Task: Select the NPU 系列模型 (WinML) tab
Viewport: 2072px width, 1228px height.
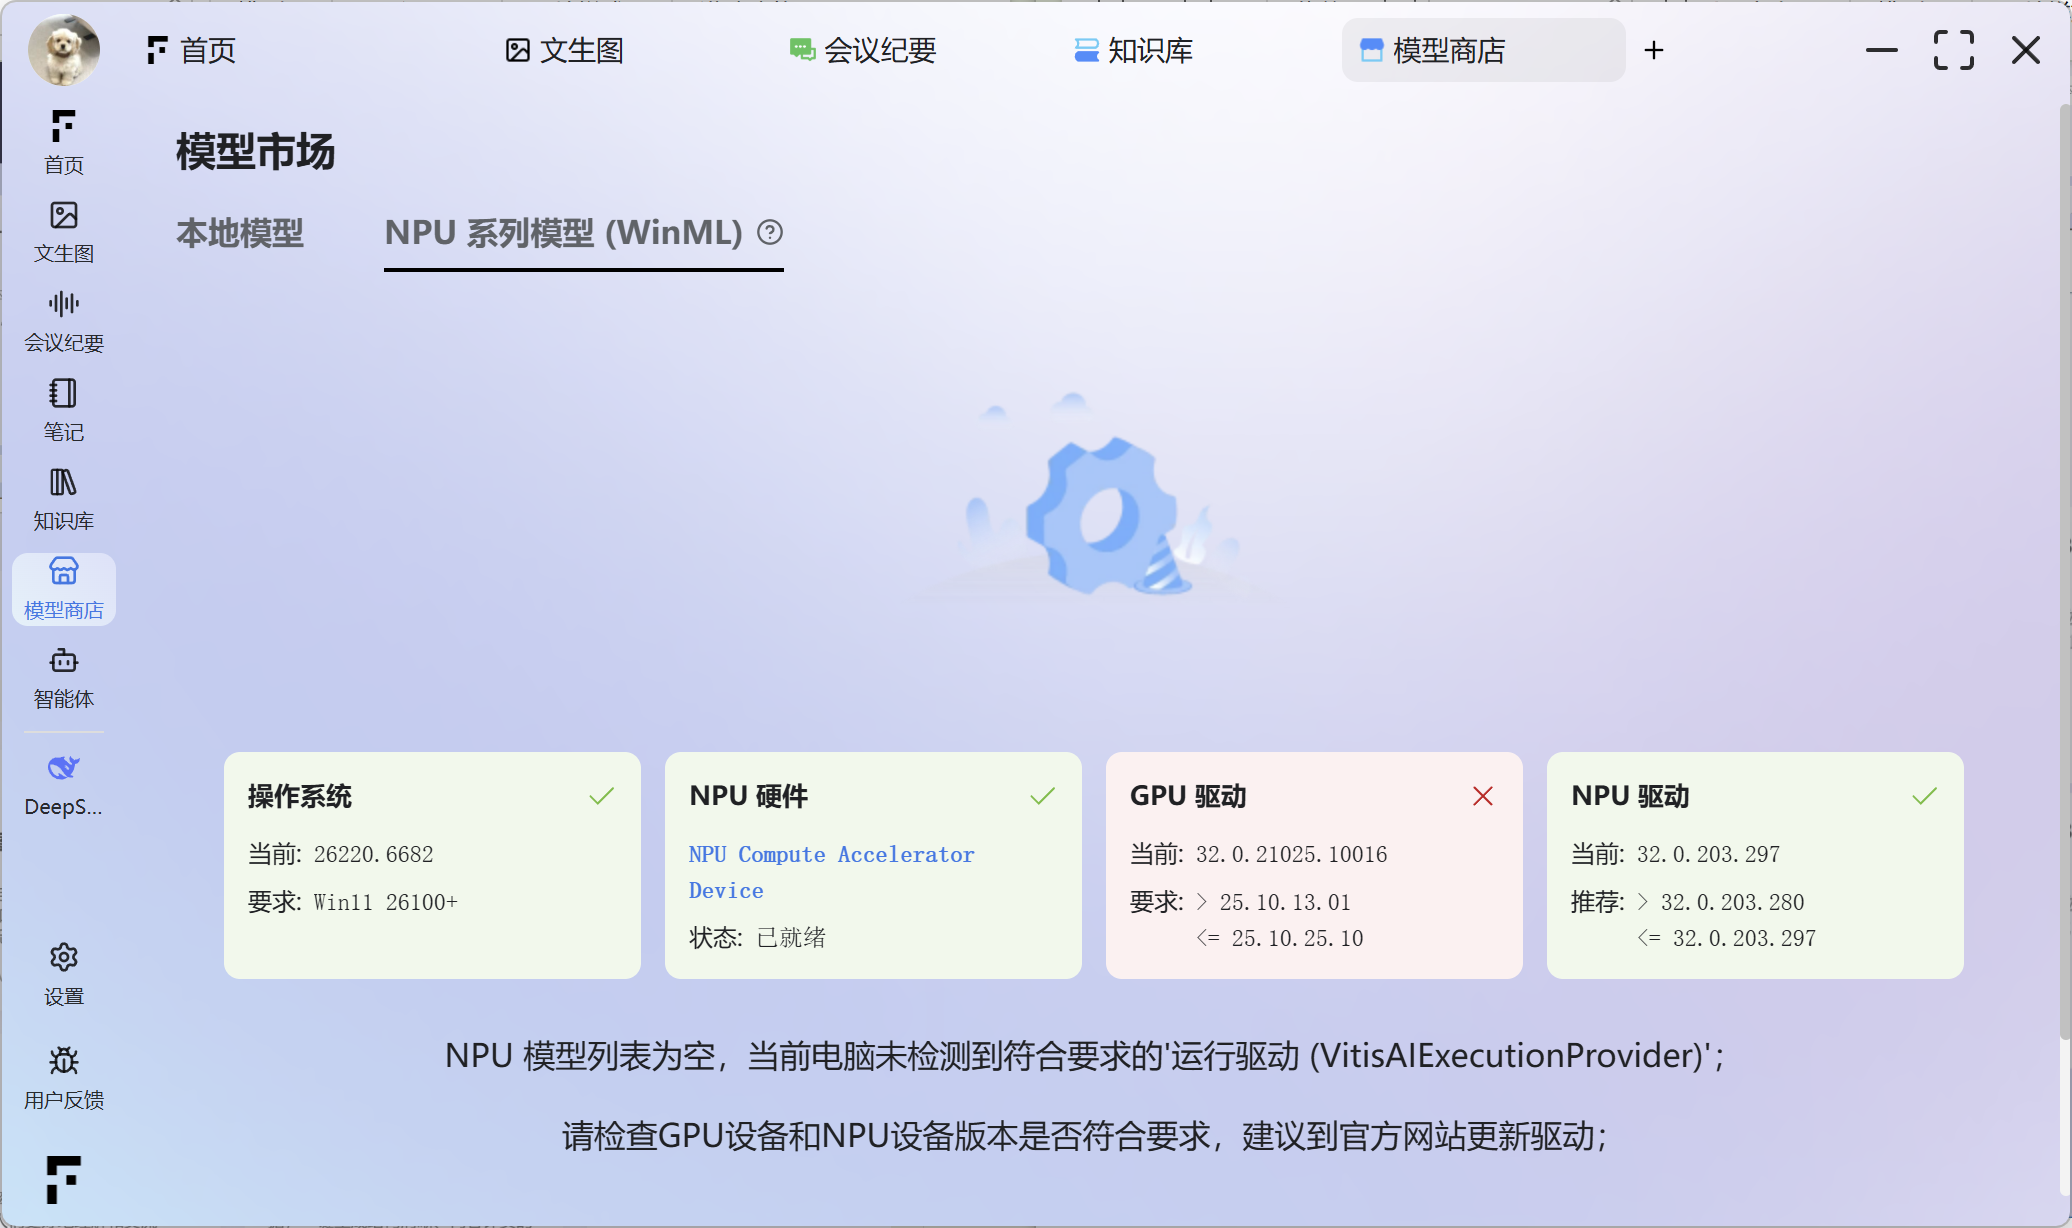Action: click(x=563, y=233)
